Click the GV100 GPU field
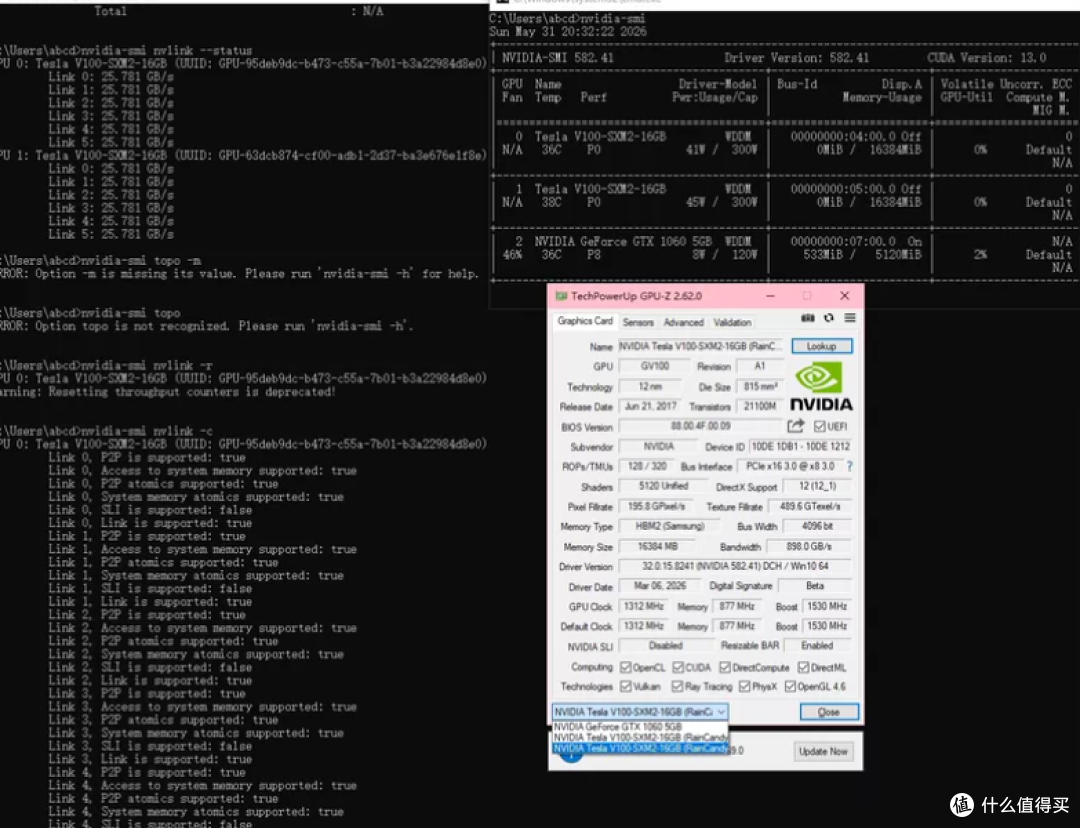The height and width of the screenshot is (828, 1080). pos(654,366)
